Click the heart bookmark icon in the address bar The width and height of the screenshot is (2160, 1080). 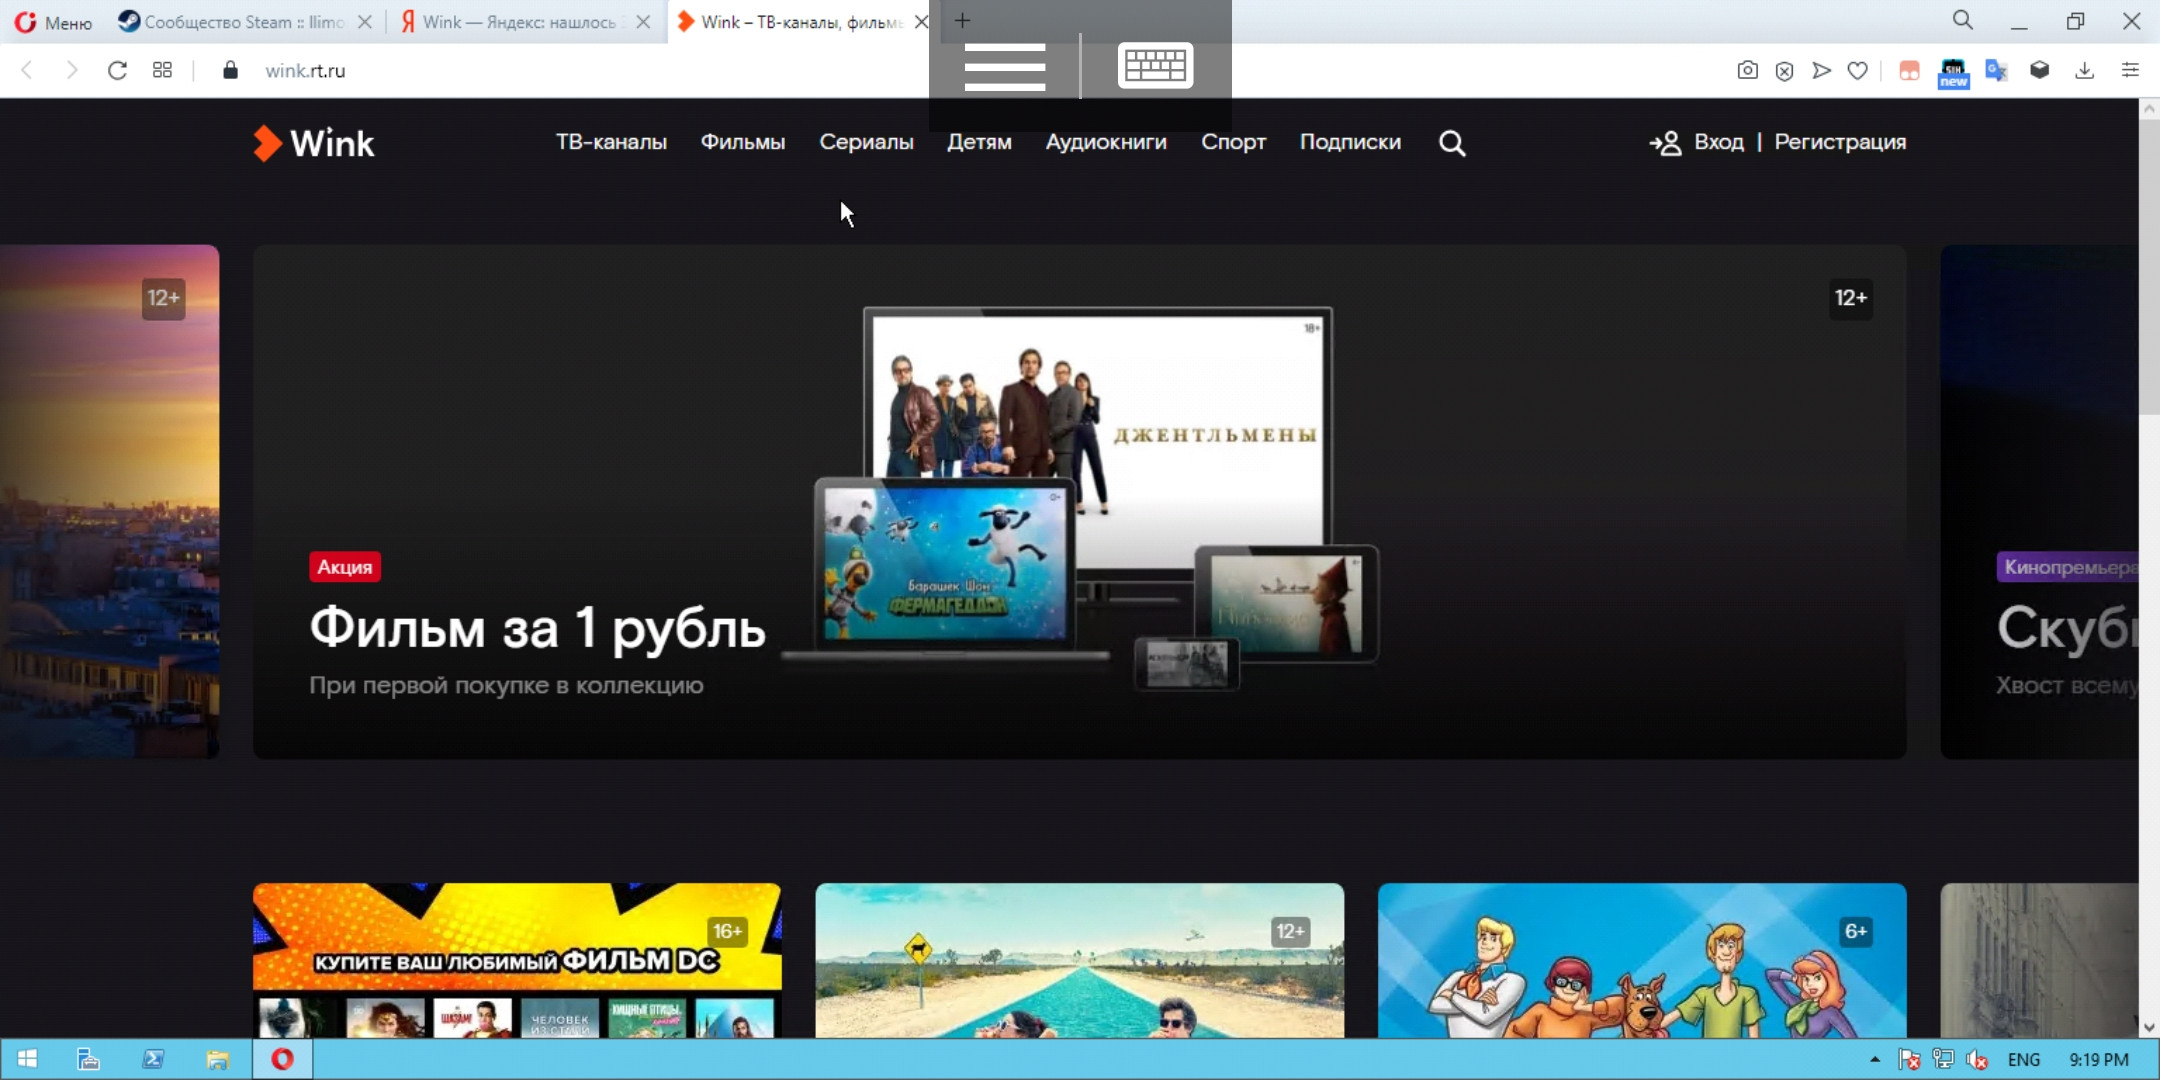coord(1857,70)
